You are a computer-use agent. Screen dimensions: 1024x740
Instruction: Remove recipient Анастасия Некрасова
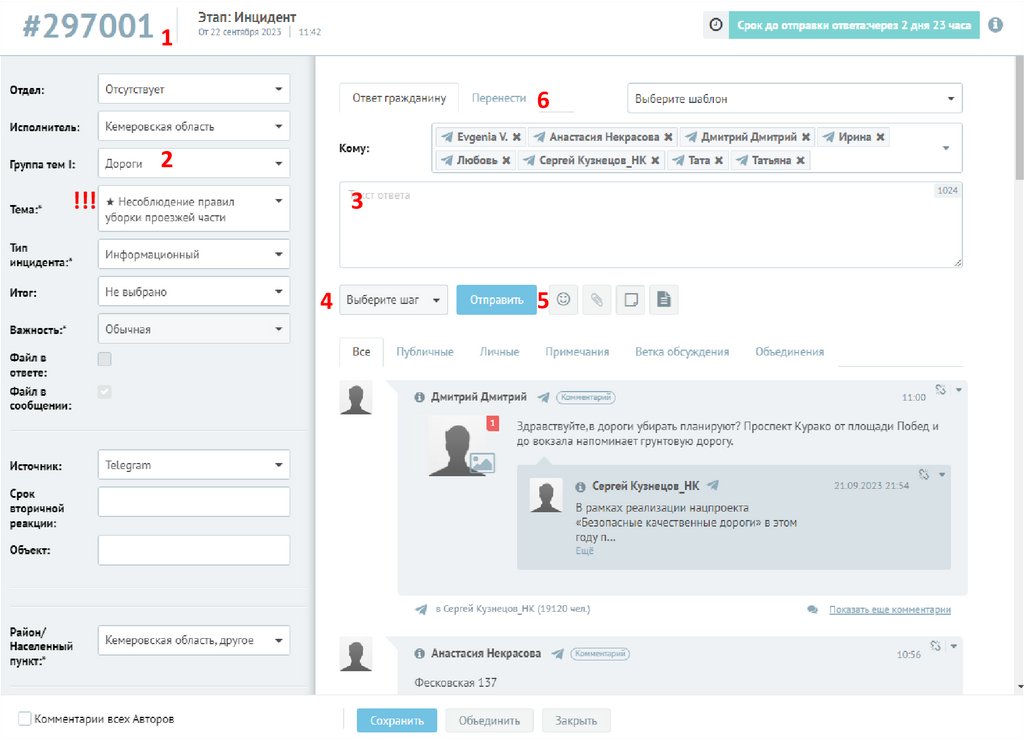pyautogui.click(x=668, y=137)
